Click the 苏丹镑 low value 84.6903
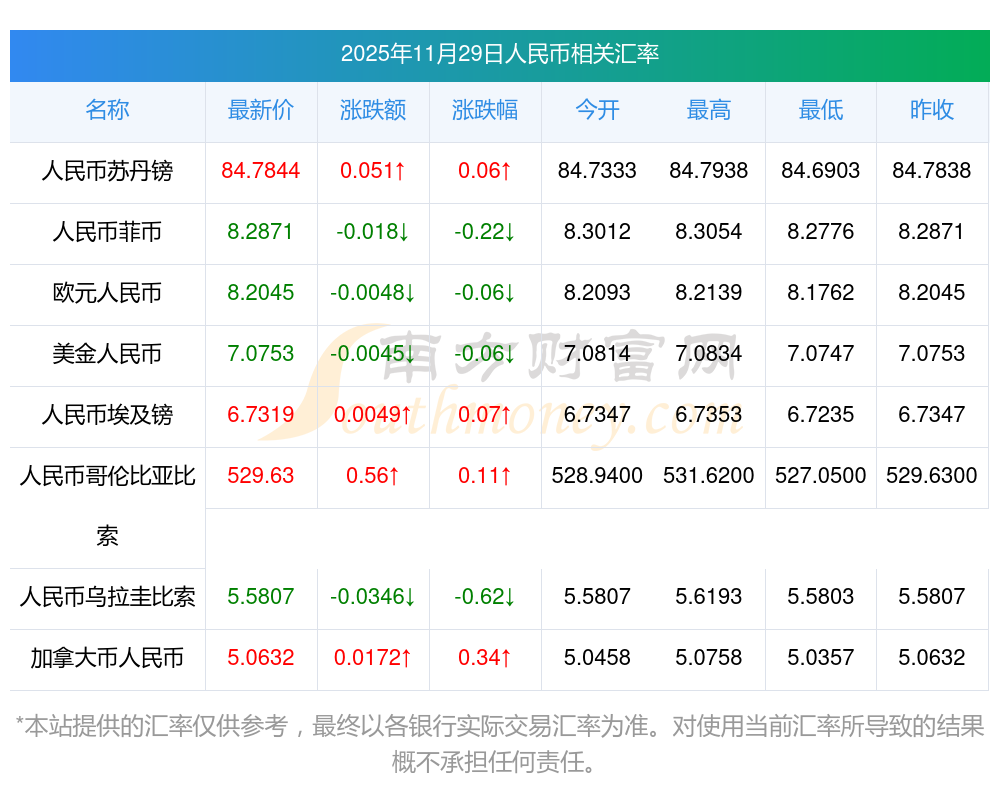The width and height of the screenshot is (1000, 793). [x=821, y=170]
